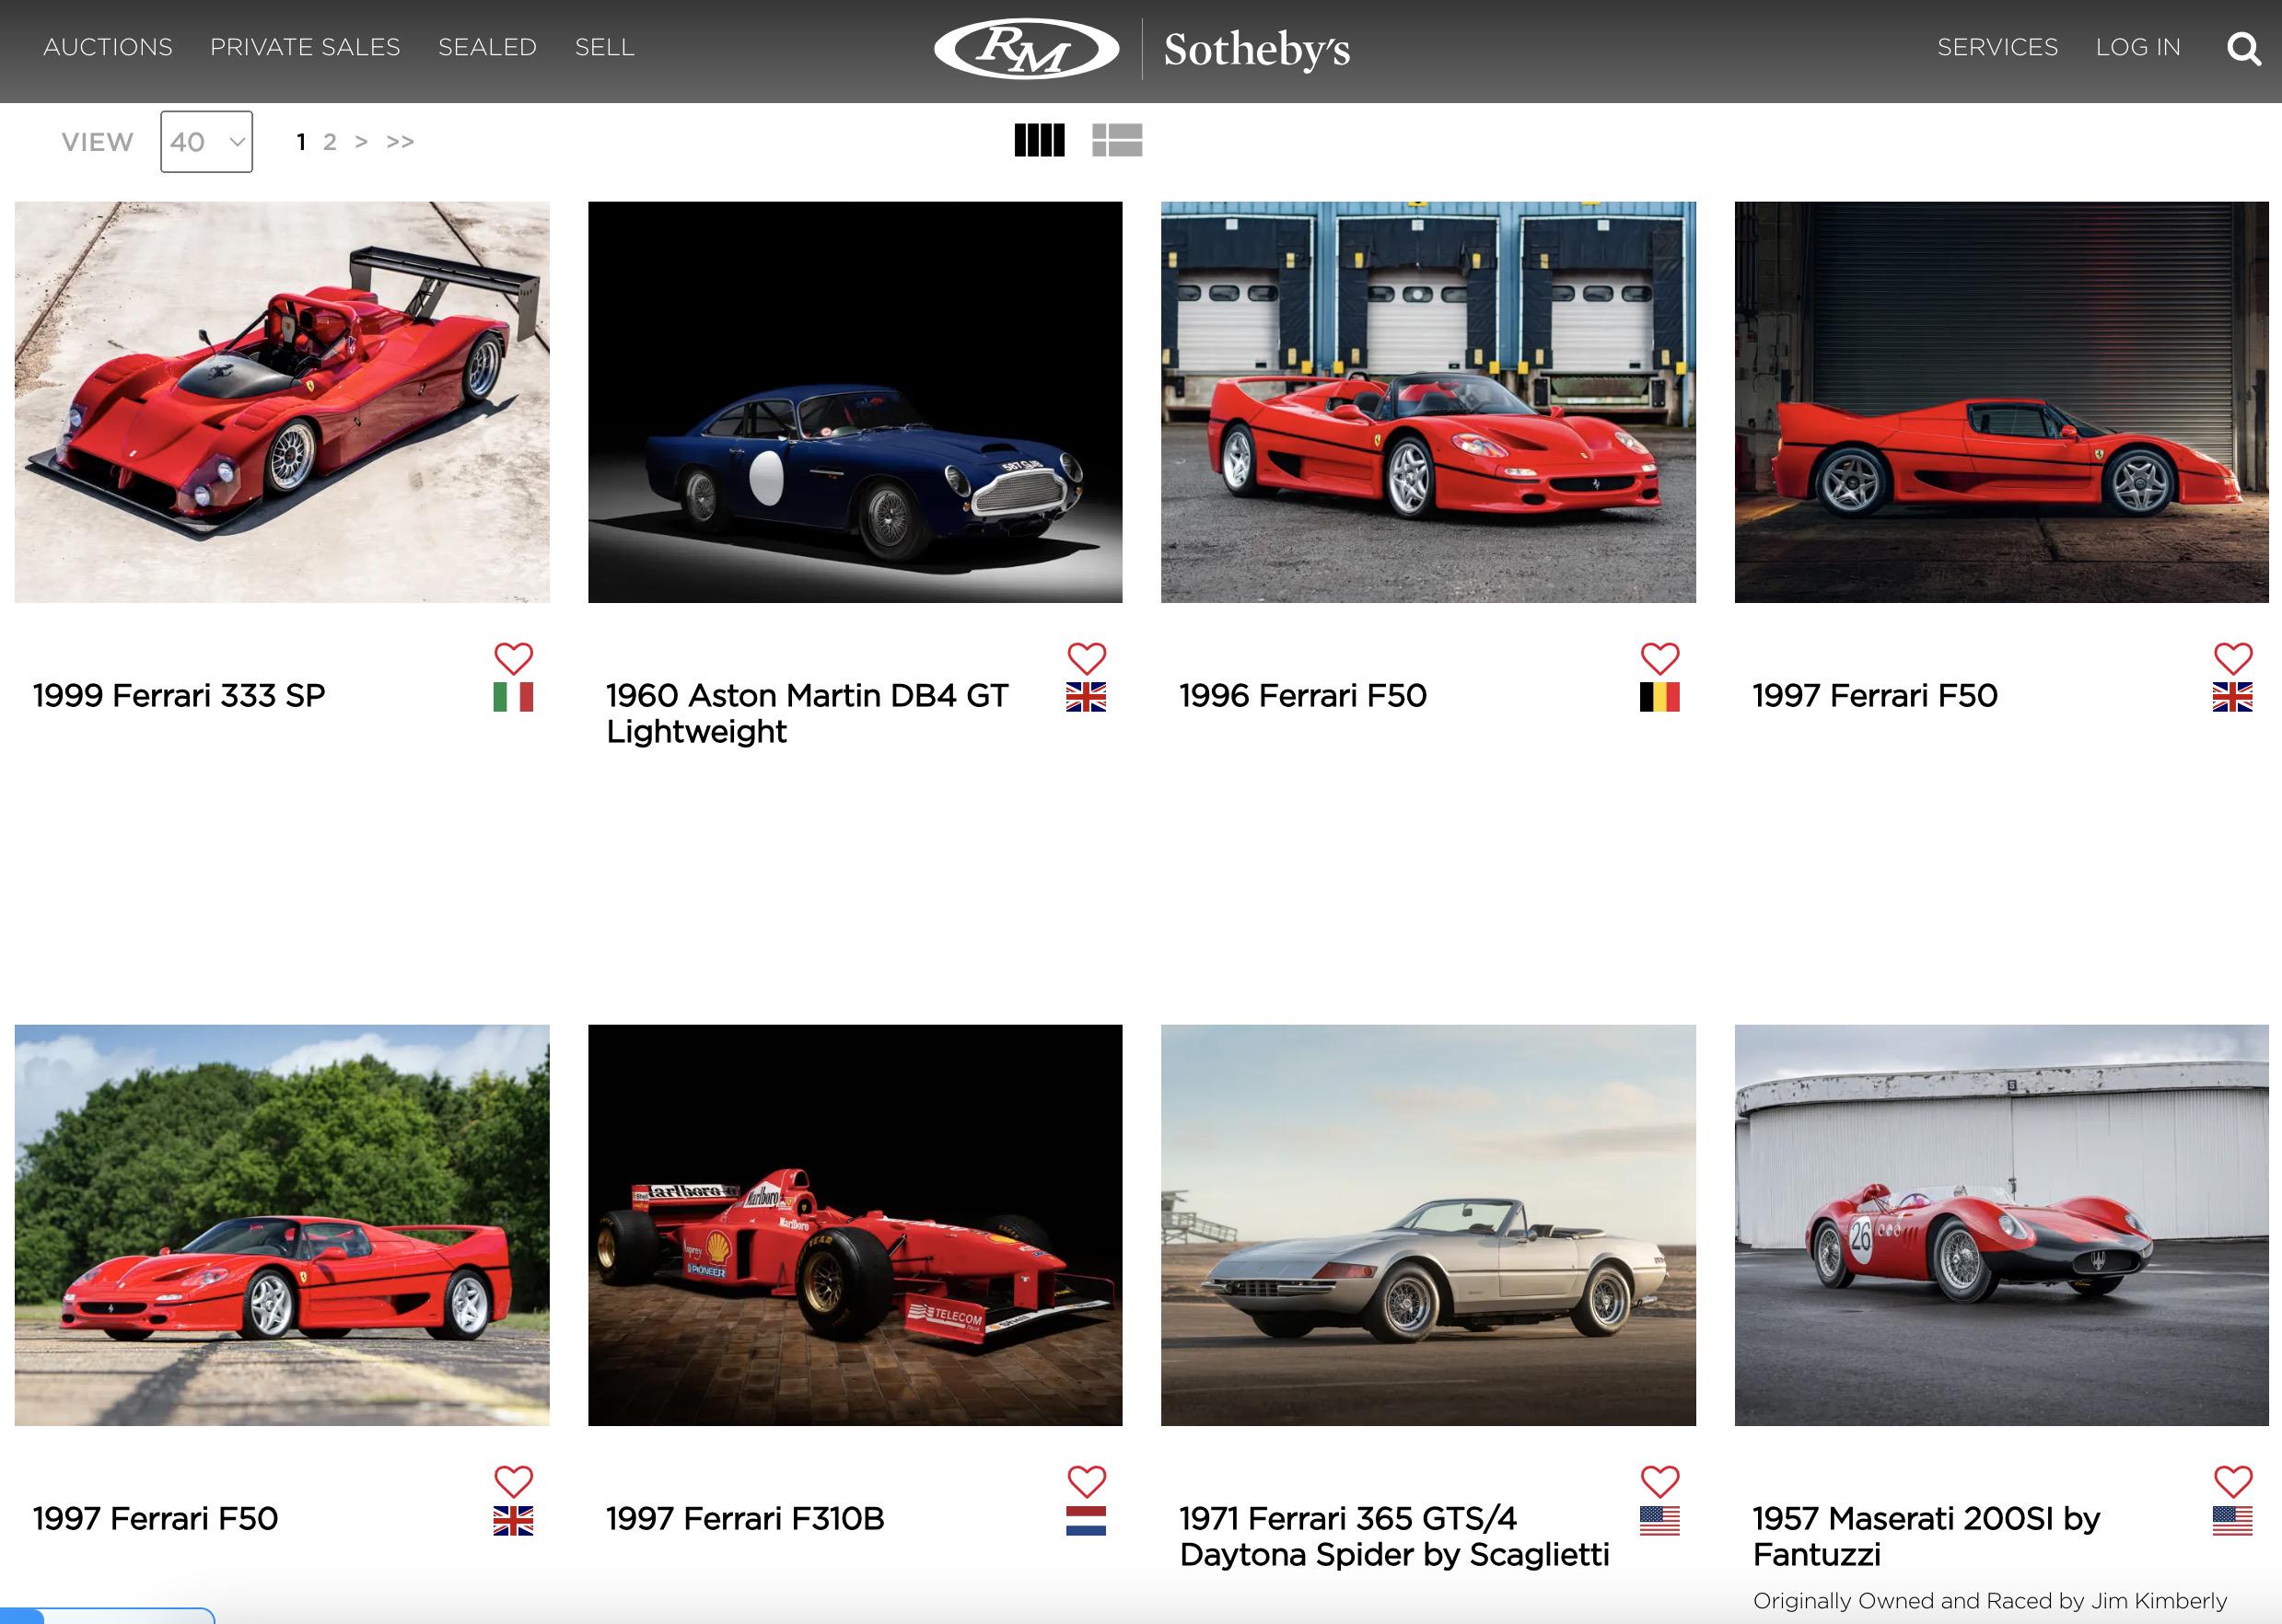This screenshot has width=2282, height=1624.
Task: Open the Private Sales menu
Action: click(305, 47)
